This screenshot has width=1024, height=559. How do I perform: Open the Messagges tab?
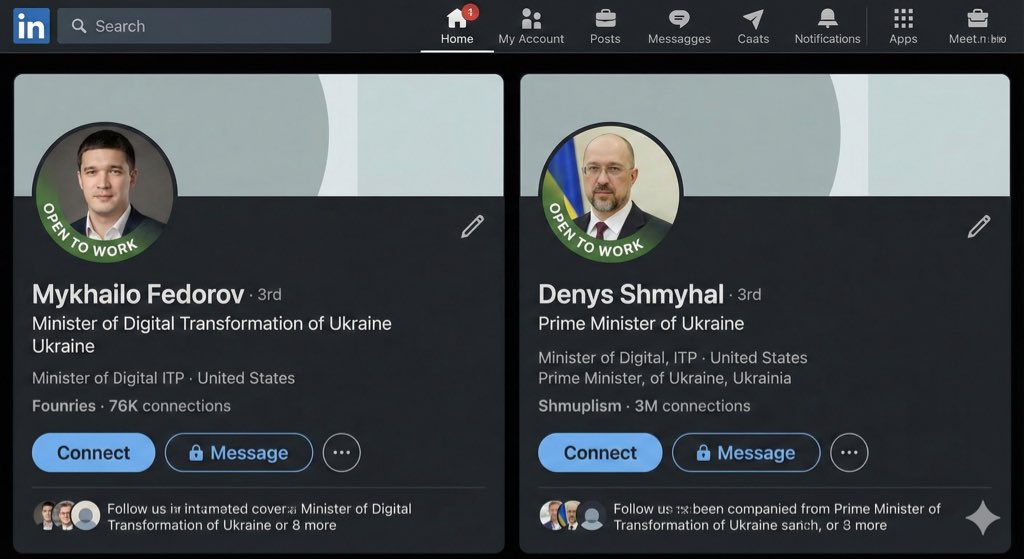(x=679, y=26)
